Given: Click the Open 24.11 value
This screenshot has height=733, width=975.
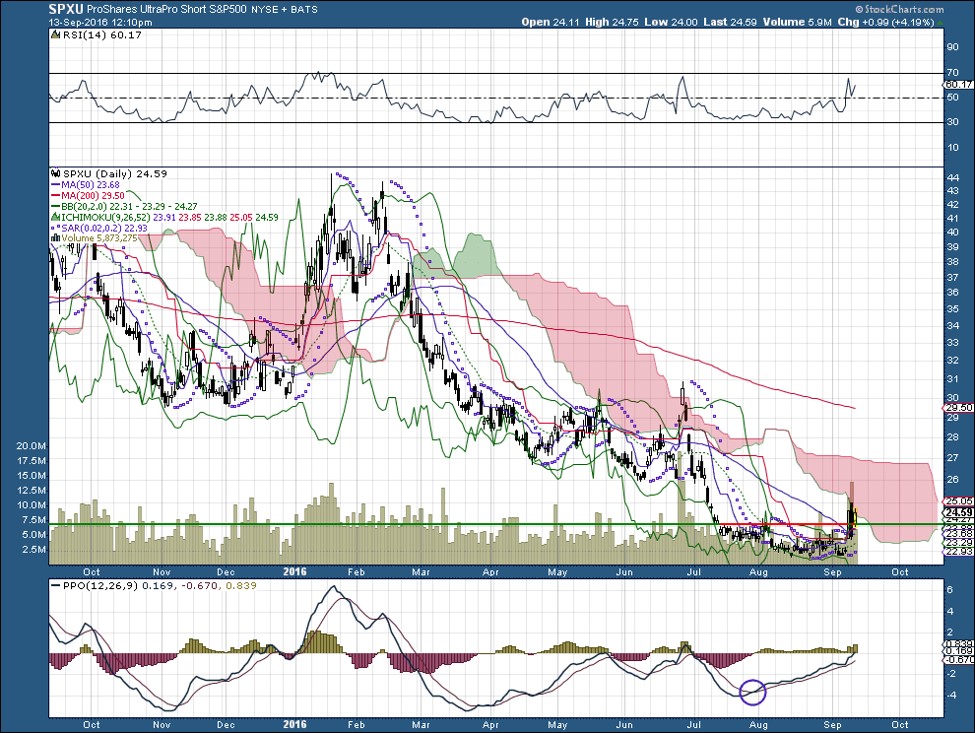Looking at the screenshot, I should pyautogui.click(x=550, y=22).
